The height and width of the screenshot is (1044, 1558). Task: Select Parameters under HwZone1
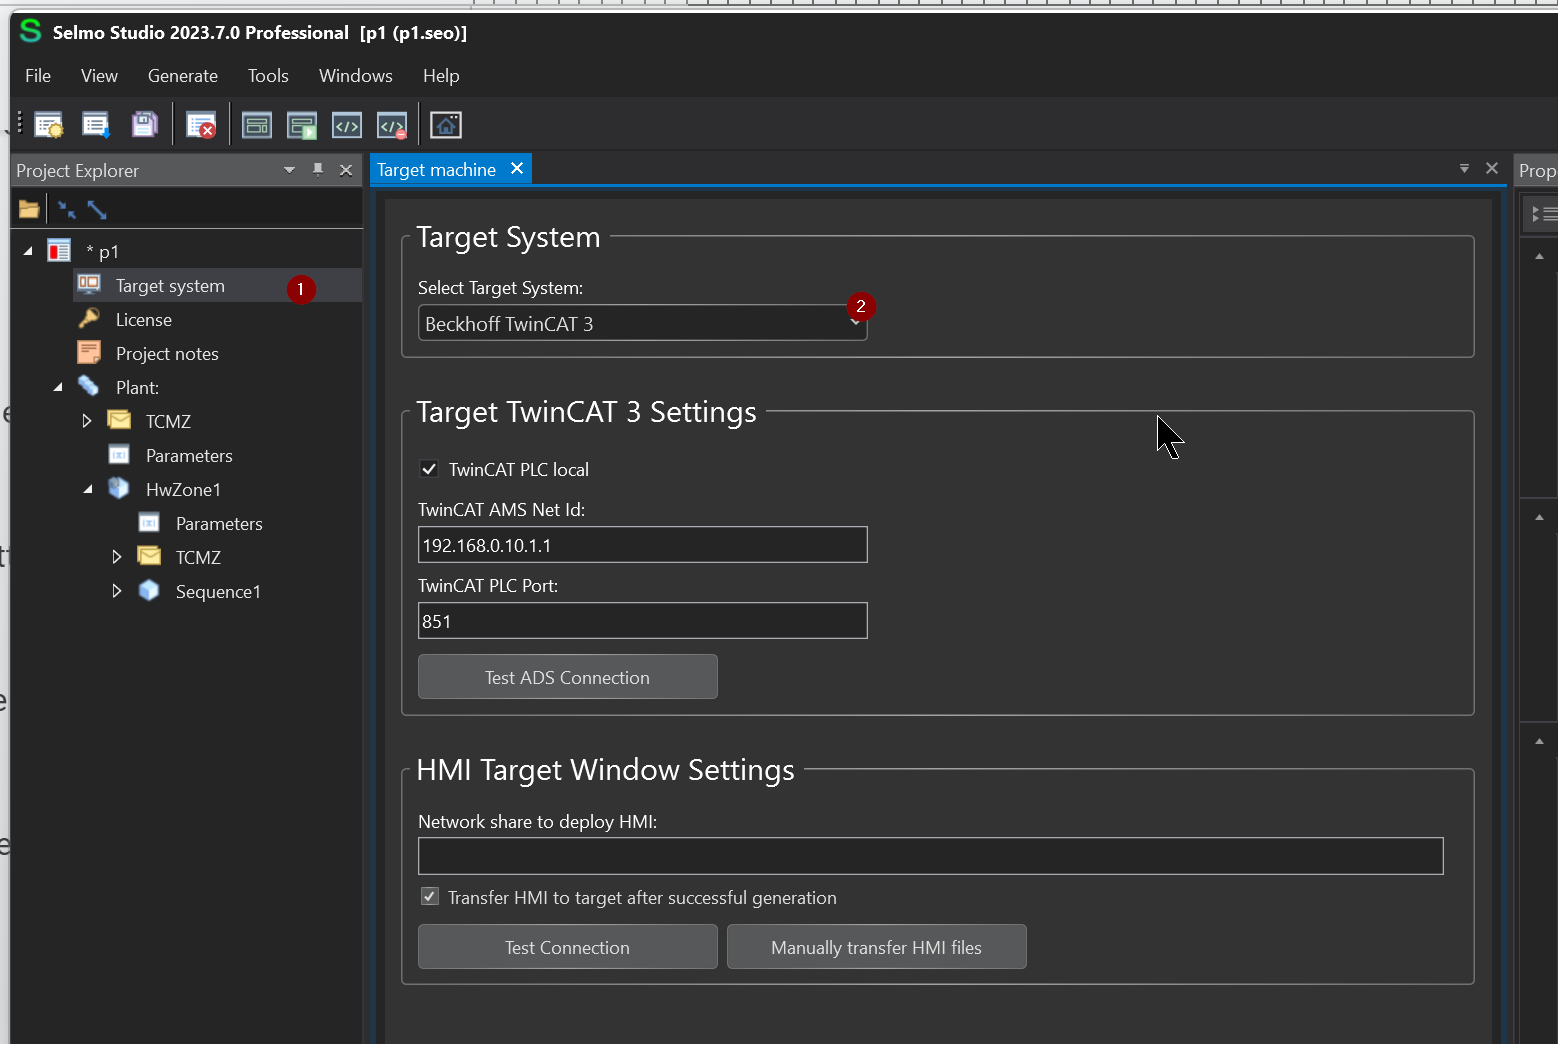[x=219, y=524]
